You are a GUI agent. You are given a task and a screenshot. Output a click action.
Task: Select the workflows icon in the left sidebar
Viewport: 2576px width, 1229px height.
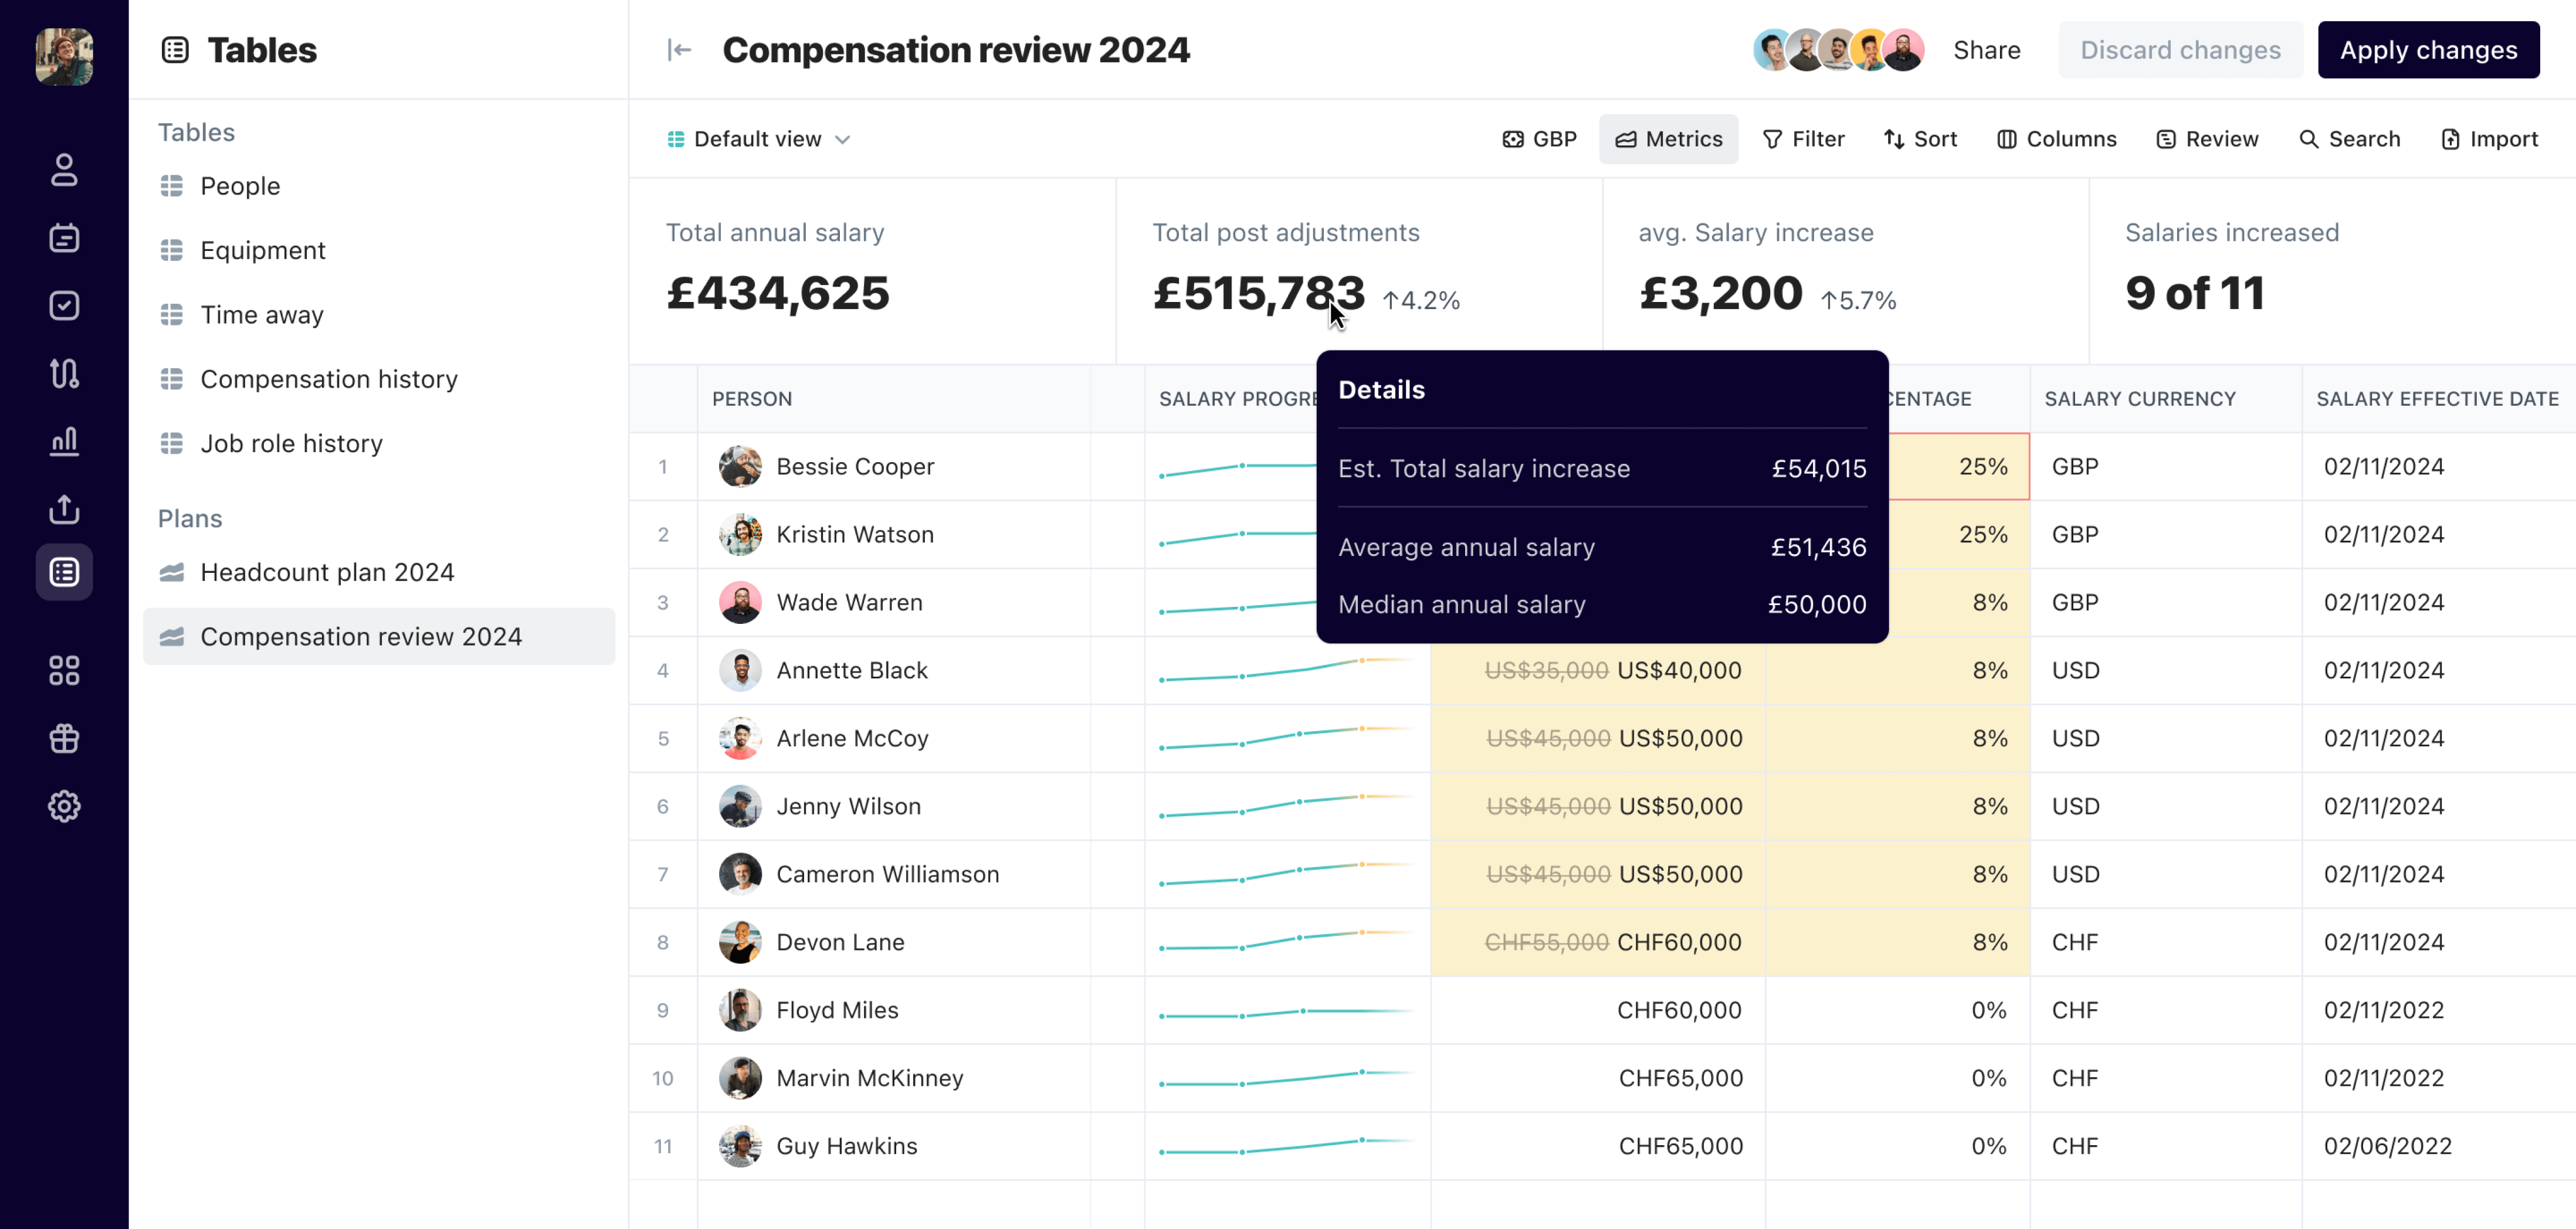pyautogui.click(x=64, y=373)
